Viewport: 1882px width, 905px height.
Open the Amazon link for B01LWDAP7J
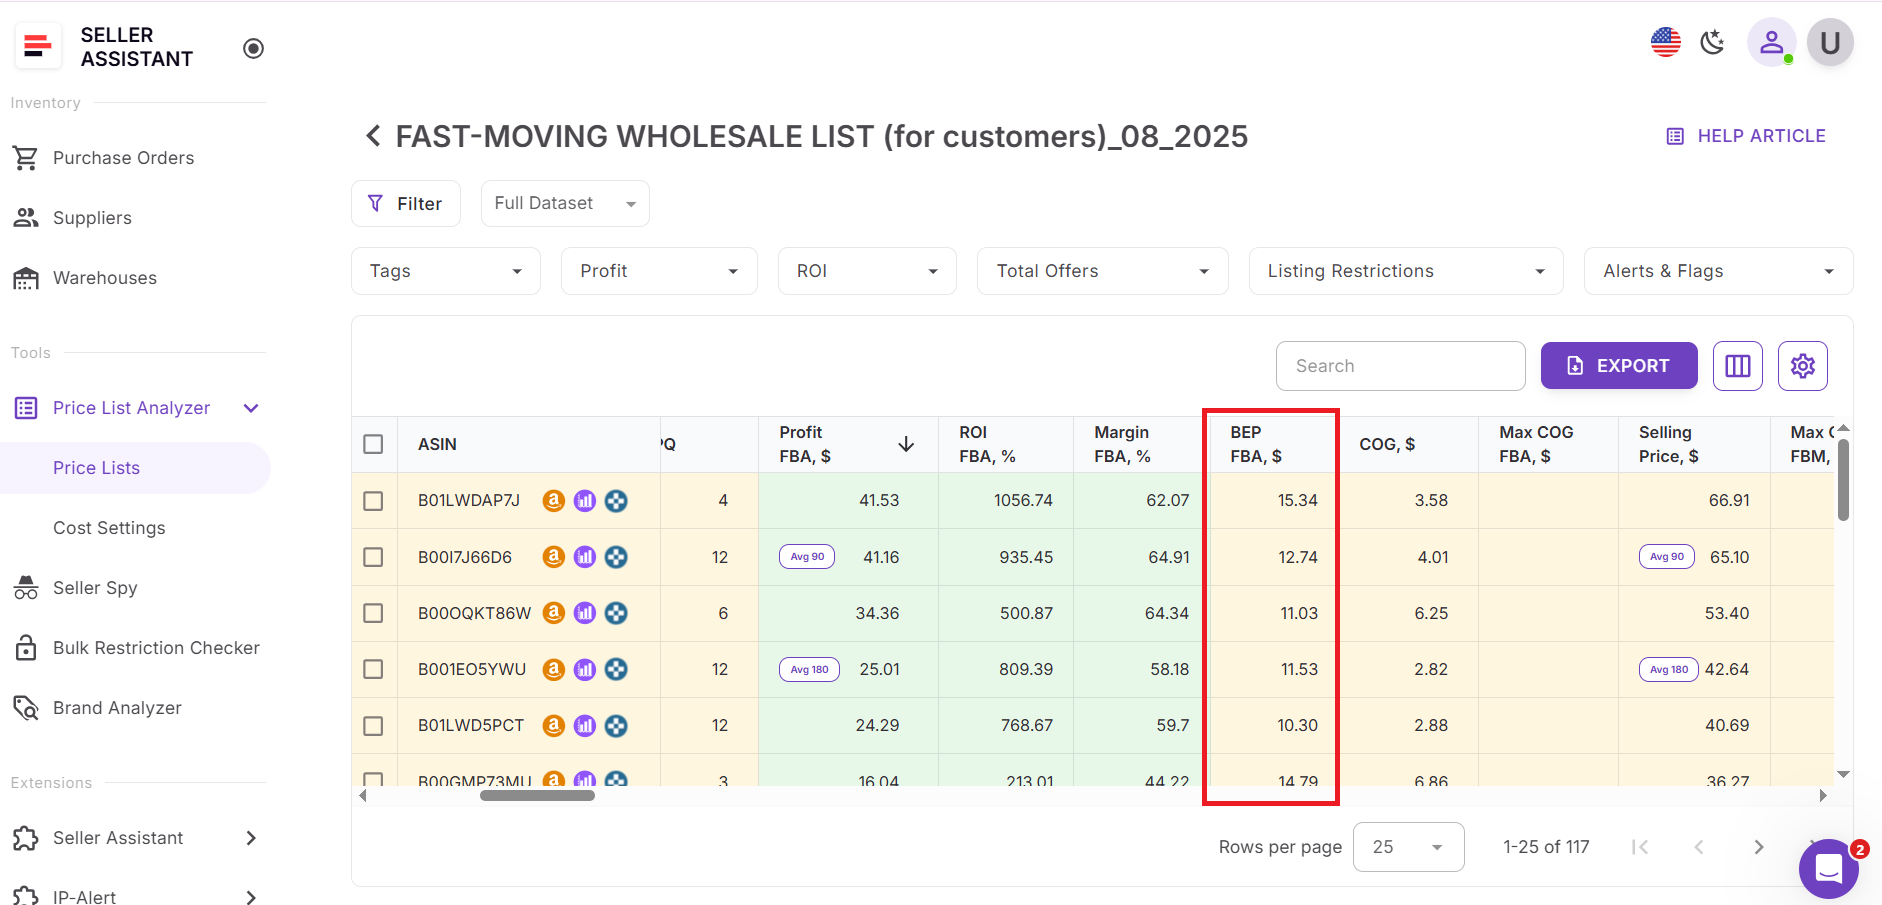[x=553, y=500]
